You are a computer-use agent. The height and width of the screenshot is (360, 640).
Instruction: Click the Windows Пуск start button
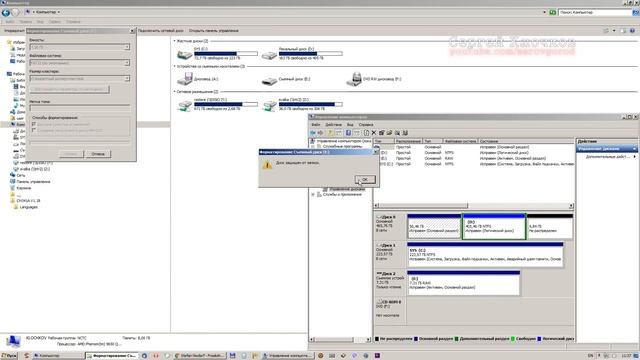coord(9,356)
